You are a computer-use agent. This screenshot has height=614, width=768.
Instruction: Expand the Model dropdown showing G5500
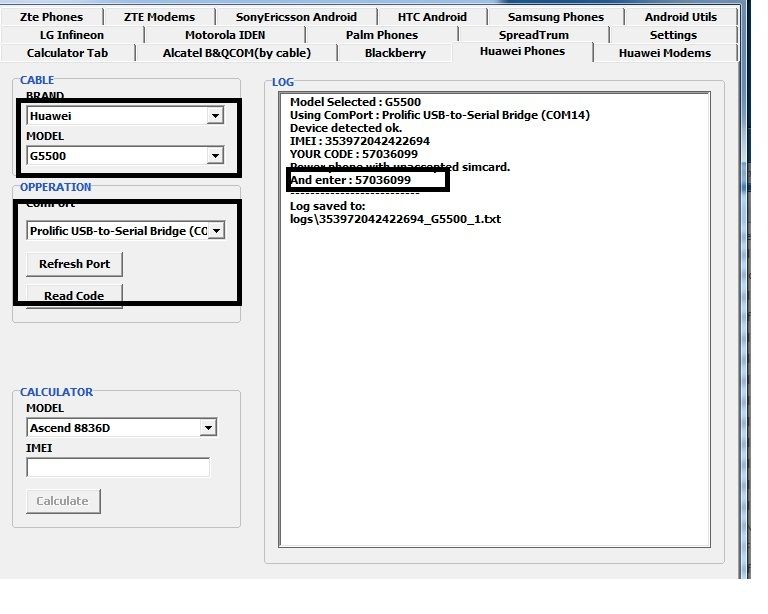(214, 156)
